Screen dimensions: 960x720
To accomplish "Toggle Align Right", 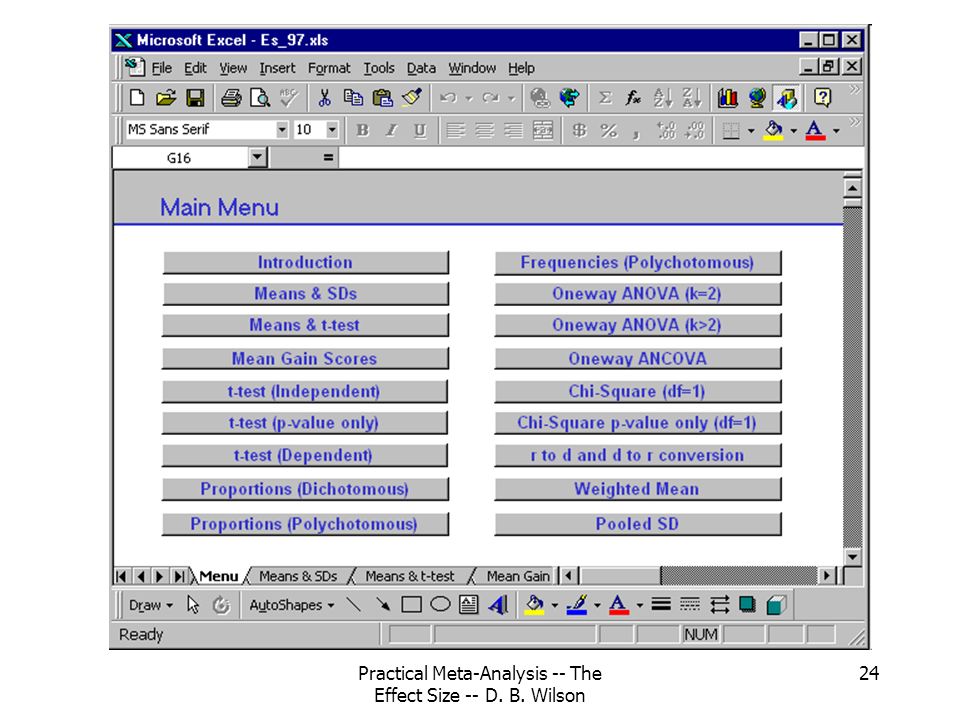I will 513,130.
